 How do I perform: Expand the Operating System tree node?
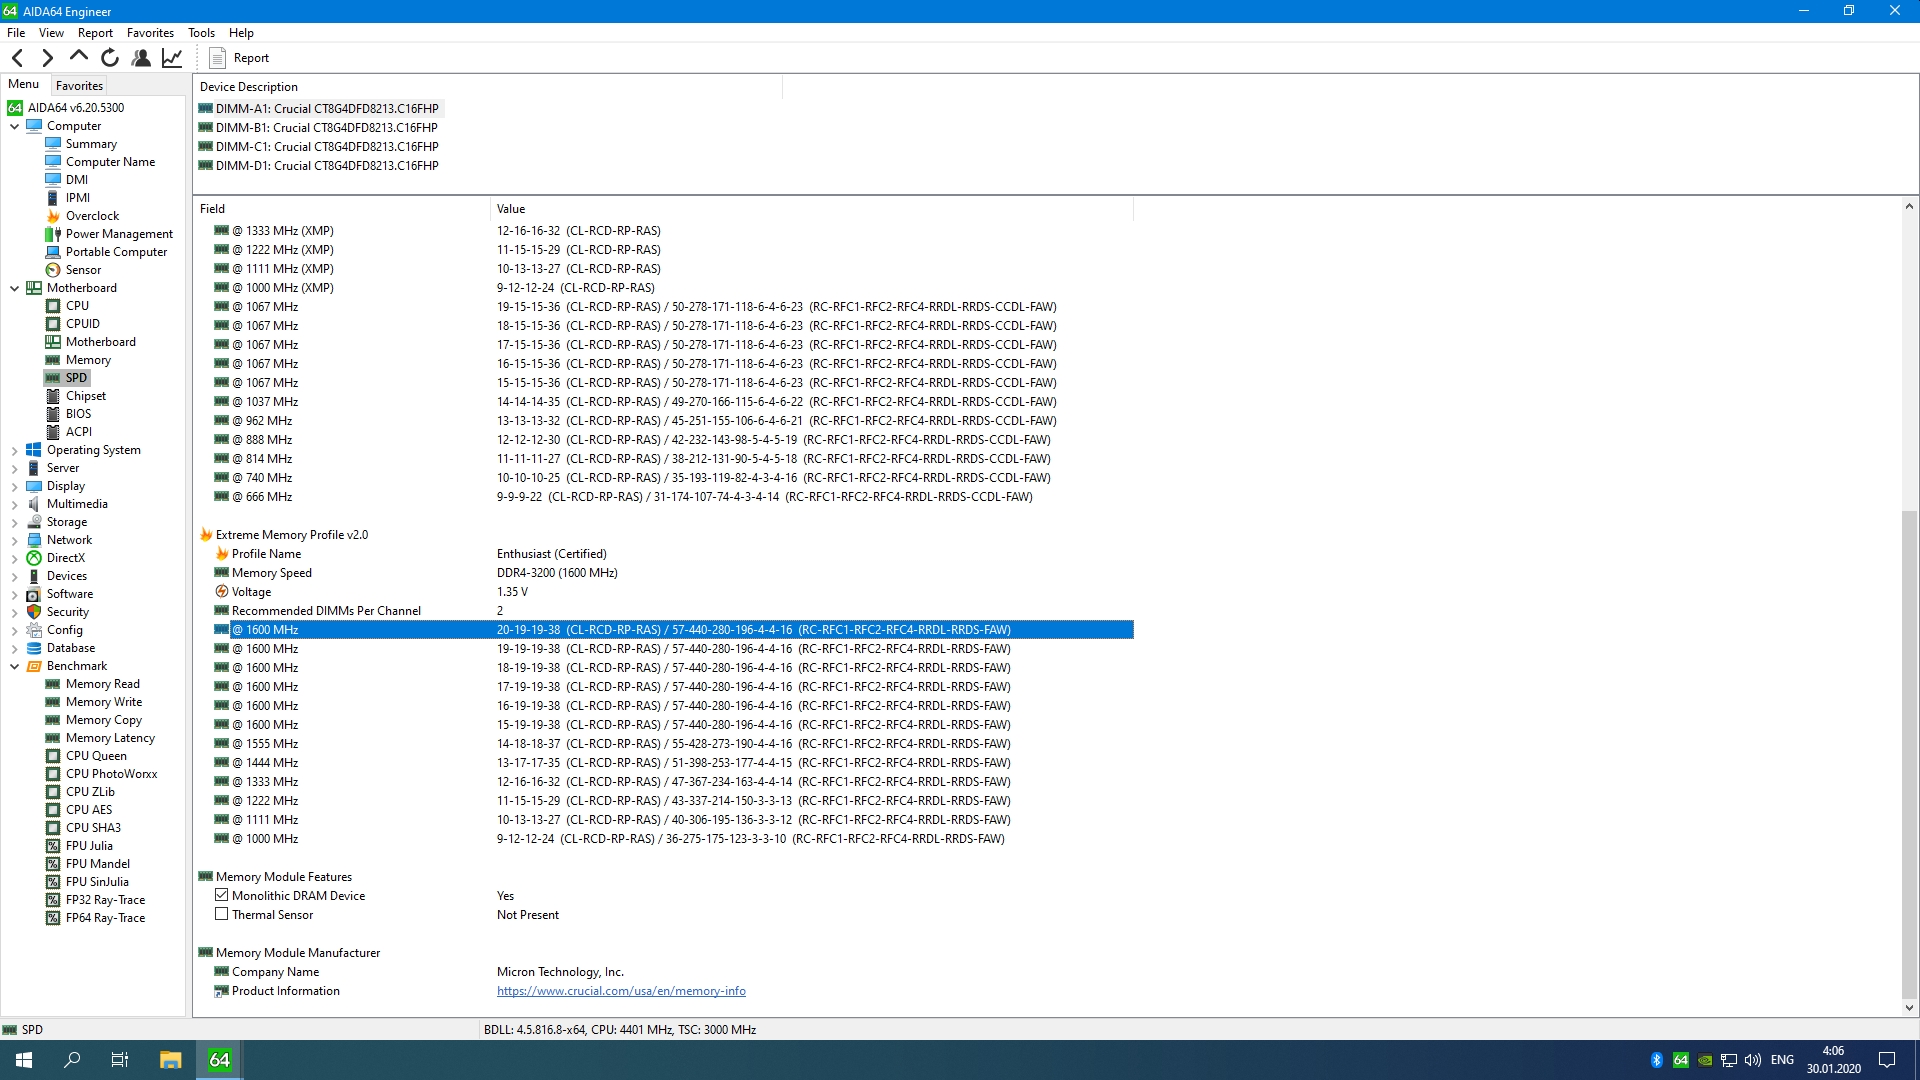[x=14, y=451]
